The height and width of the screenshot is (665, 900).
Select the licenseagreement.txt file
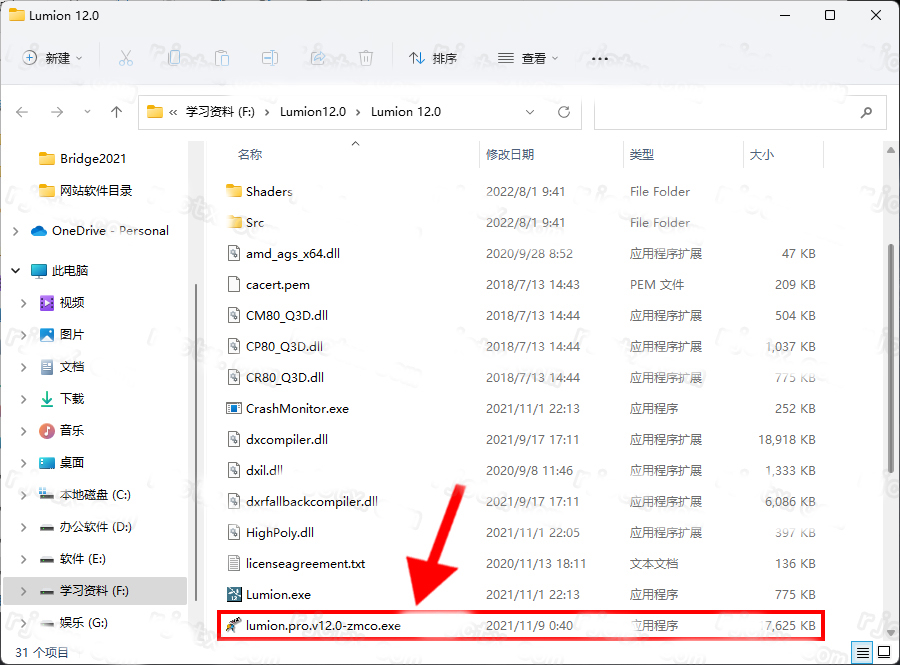305,563
